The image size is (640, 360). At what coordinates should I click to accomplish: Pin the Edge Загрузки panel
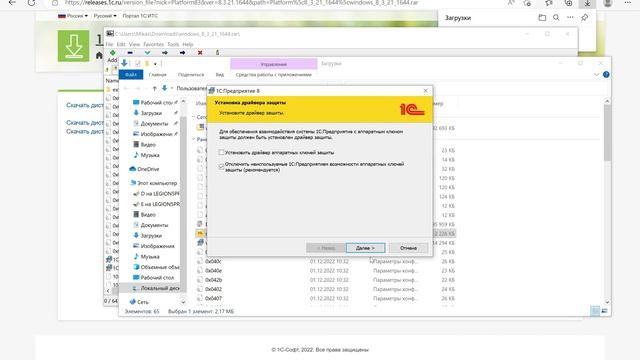point(585,18)
